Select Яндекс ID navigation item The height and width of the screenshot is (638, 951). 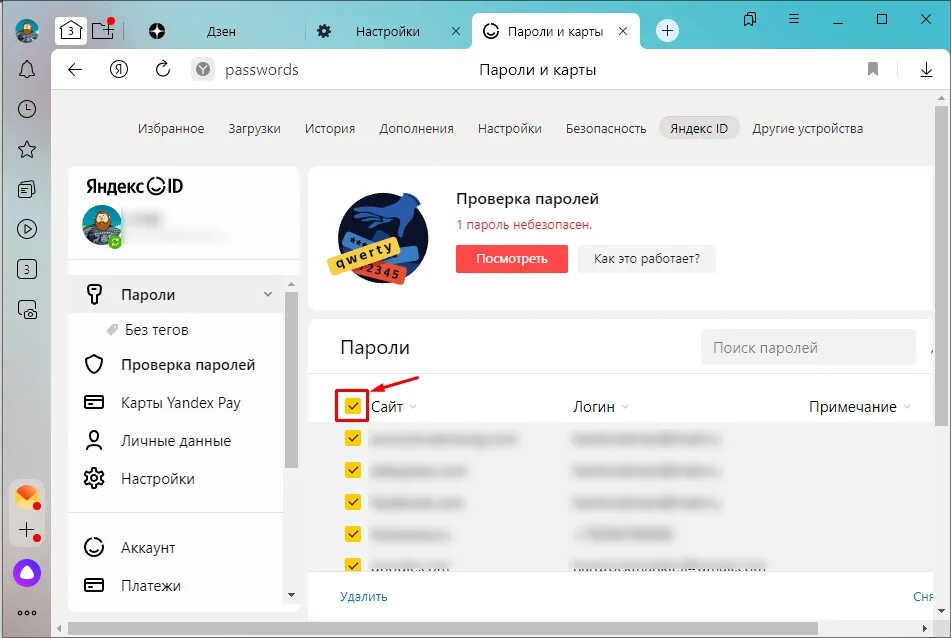(699, 128)
